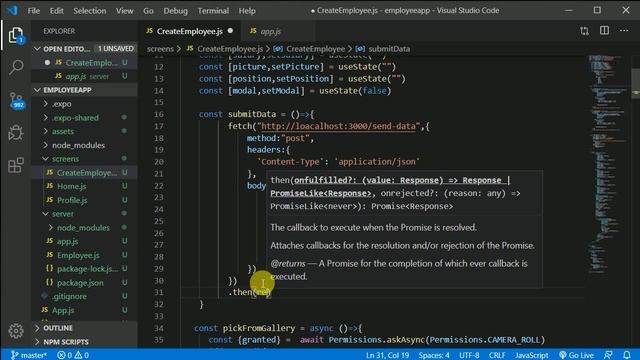The height and width of the screenshot is (360, 640).
Task: Open the Search view icon
Action: pyautogui.click(x=16, y=67)
